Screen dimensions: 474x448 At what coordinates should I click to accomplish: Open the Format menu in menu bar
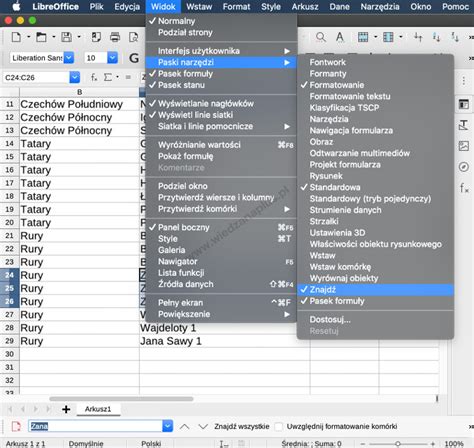tap(236, 7)
